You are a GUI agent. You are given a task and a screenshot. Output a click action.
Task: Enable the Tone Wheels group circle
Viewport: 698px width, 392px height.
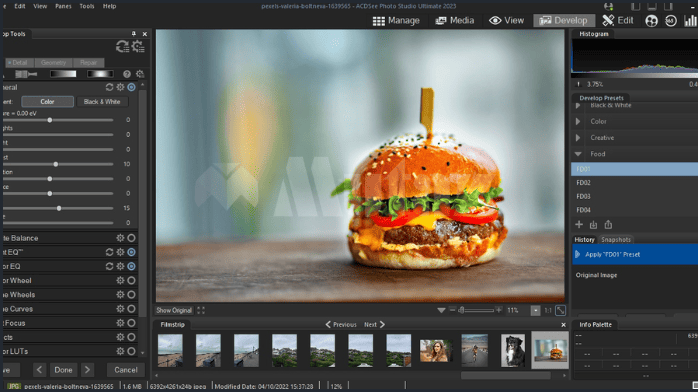131,295
